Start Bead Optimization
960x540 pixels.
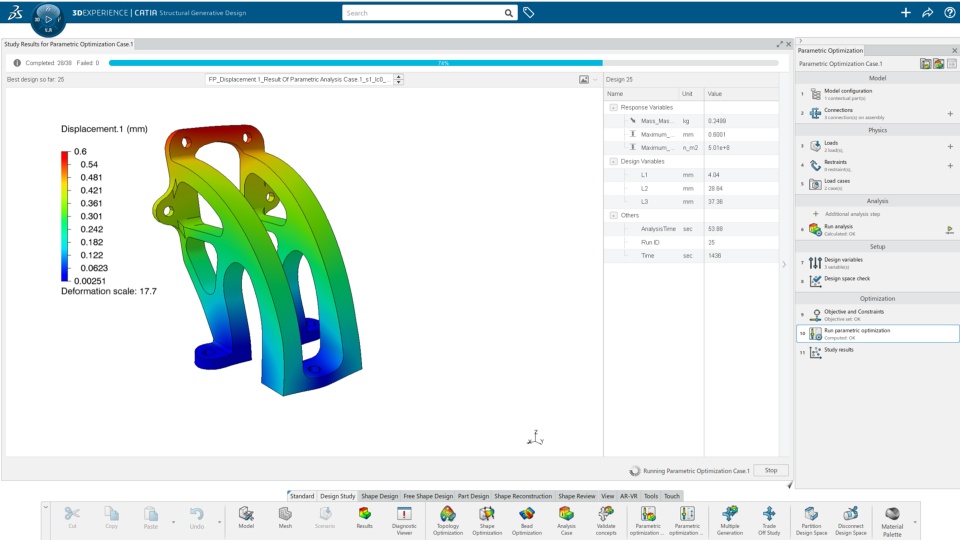pyautogui.click(x=527, y=521)
